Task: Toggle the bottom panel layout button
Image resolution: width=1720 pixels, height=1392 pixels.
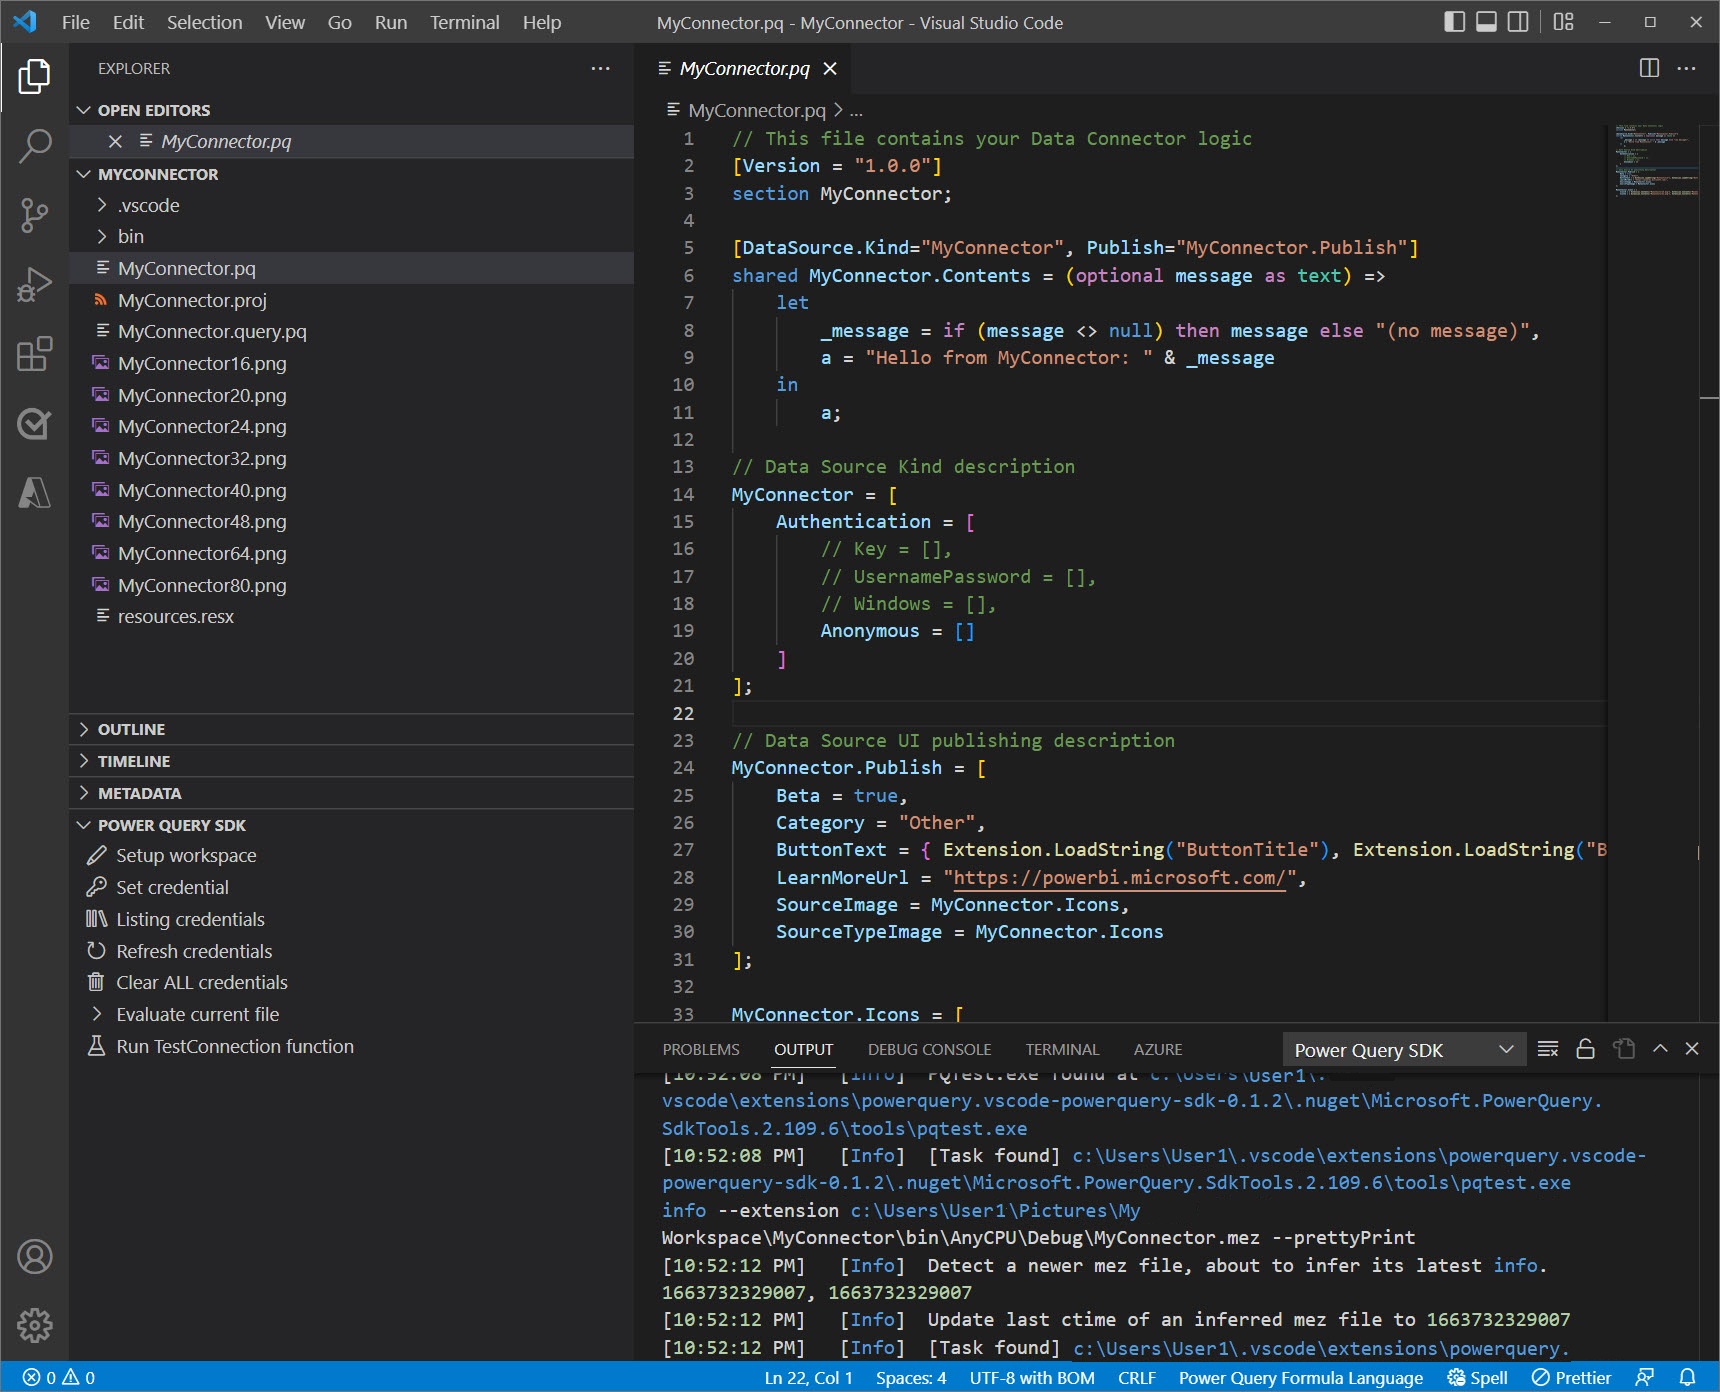Action: click(1486, 22)
